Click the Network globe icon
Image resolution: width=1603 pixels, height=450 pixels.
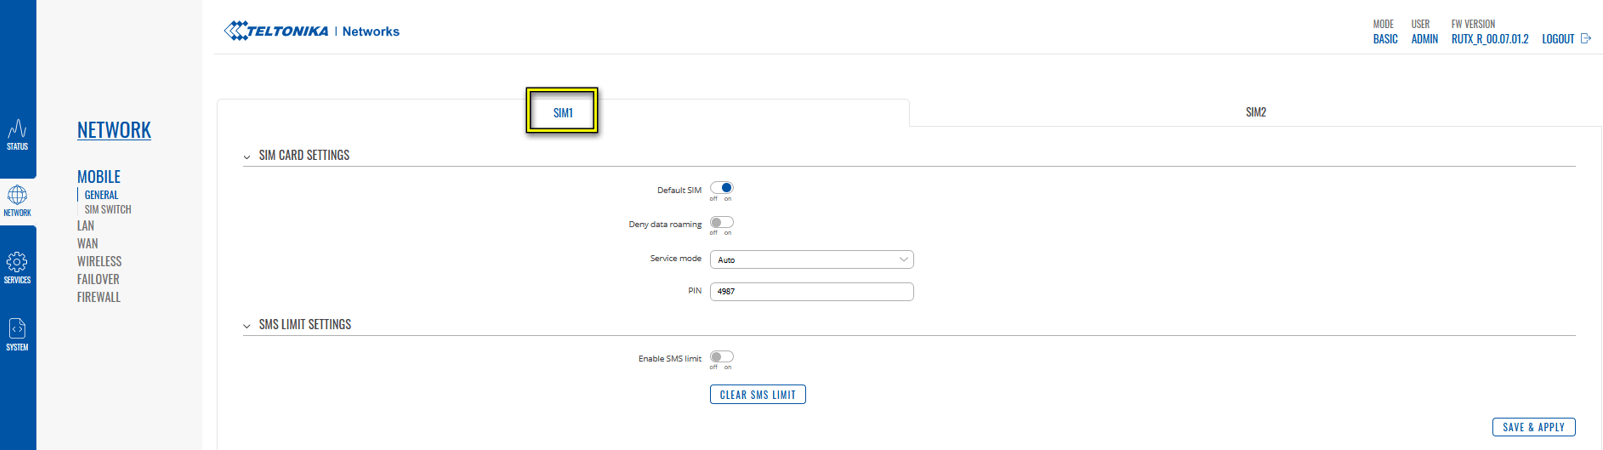(17, 196)
